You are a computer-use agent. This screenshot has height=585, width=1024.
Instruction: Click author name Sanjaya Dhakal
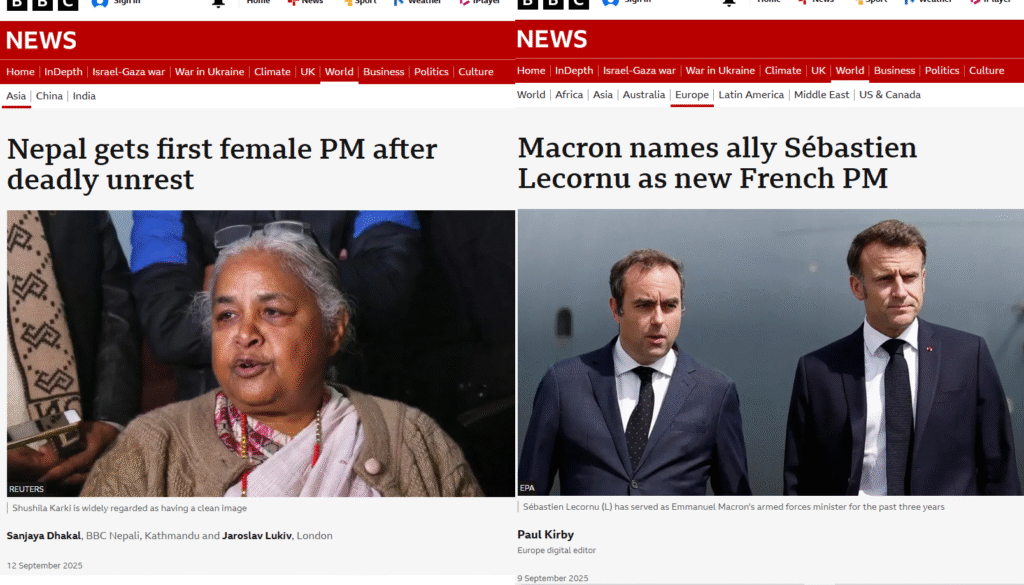pyautogui.click(x=43, y=536)
